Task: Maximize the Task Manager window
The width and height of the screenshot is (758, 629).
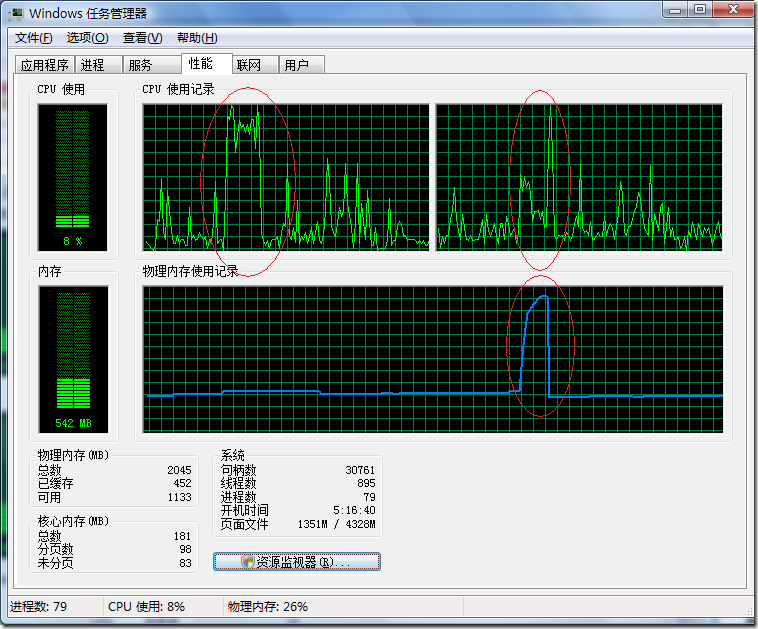Action: [700, 10]
